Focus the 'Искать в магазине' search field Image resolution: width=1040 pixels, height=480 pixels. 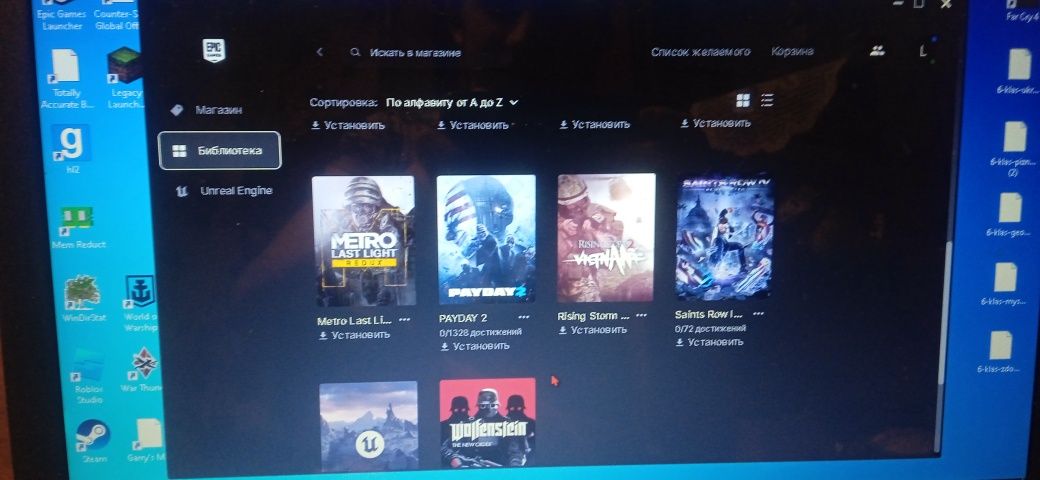[415, 52]
